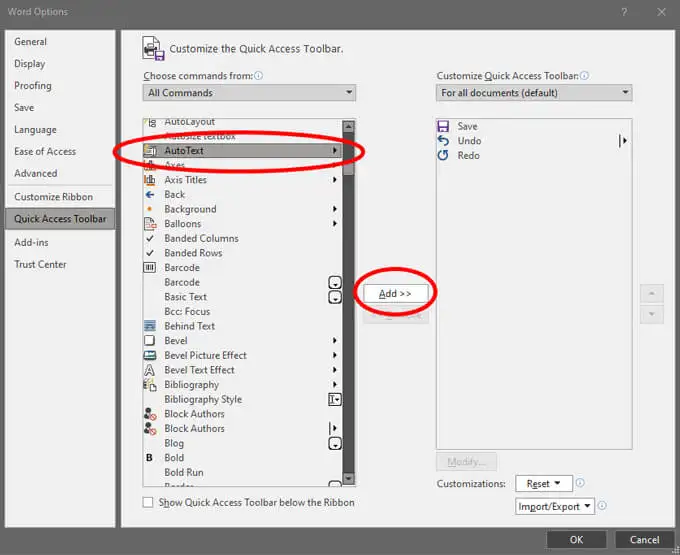Open the Import/Export dropdown

[555, 506]
